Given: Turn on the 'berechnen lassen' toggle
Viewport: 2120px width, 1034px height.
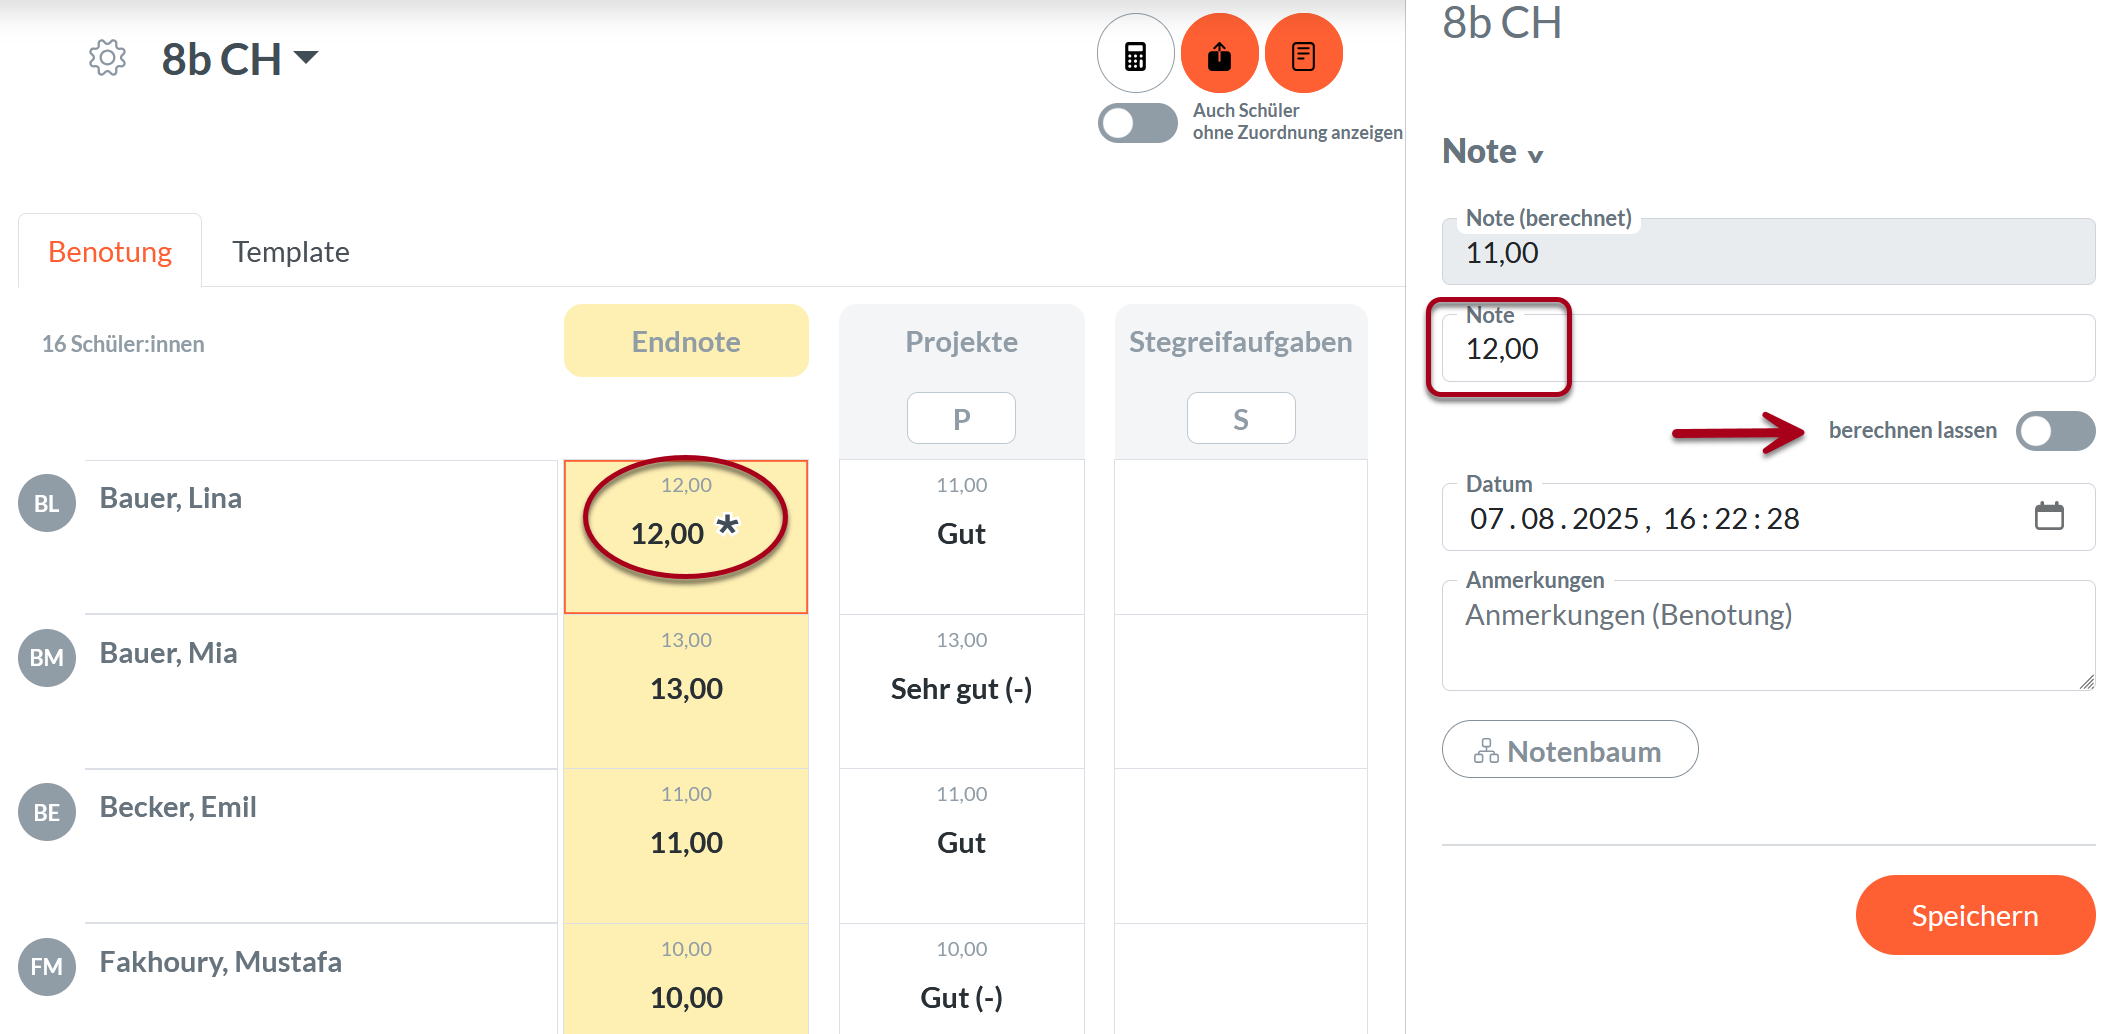Looking at the screenshot, I should [x=2054, y=430].
